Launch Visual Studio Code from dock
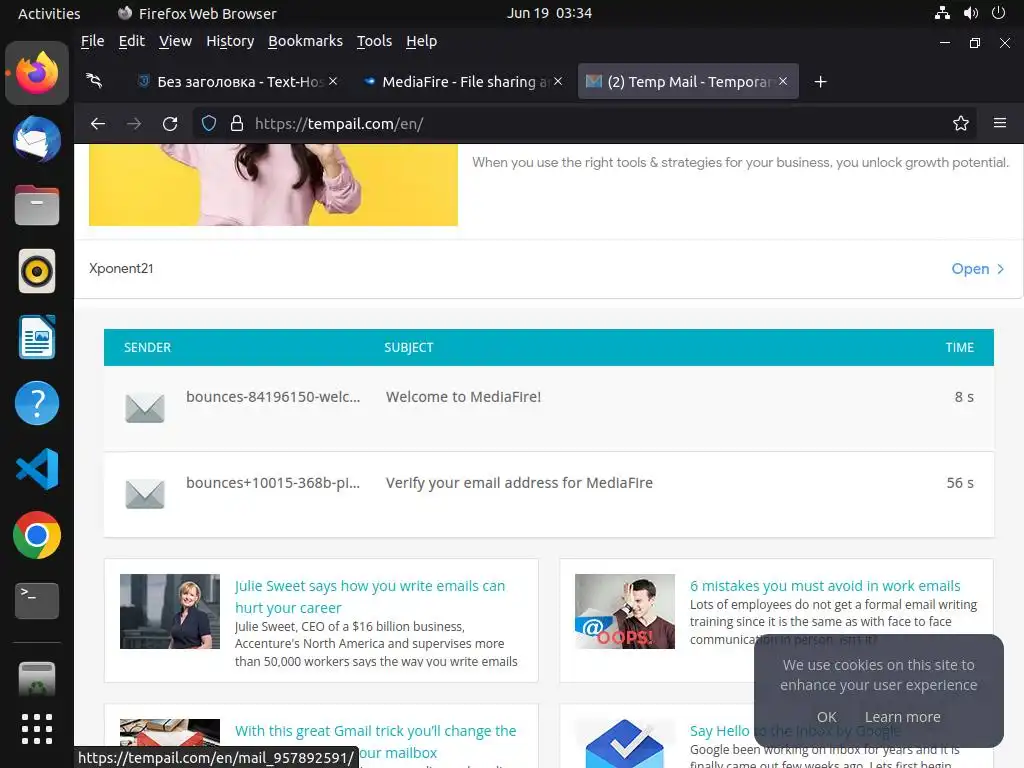Image resolution: width=1024 pixels, height=768 pixels. pos(37,469)
